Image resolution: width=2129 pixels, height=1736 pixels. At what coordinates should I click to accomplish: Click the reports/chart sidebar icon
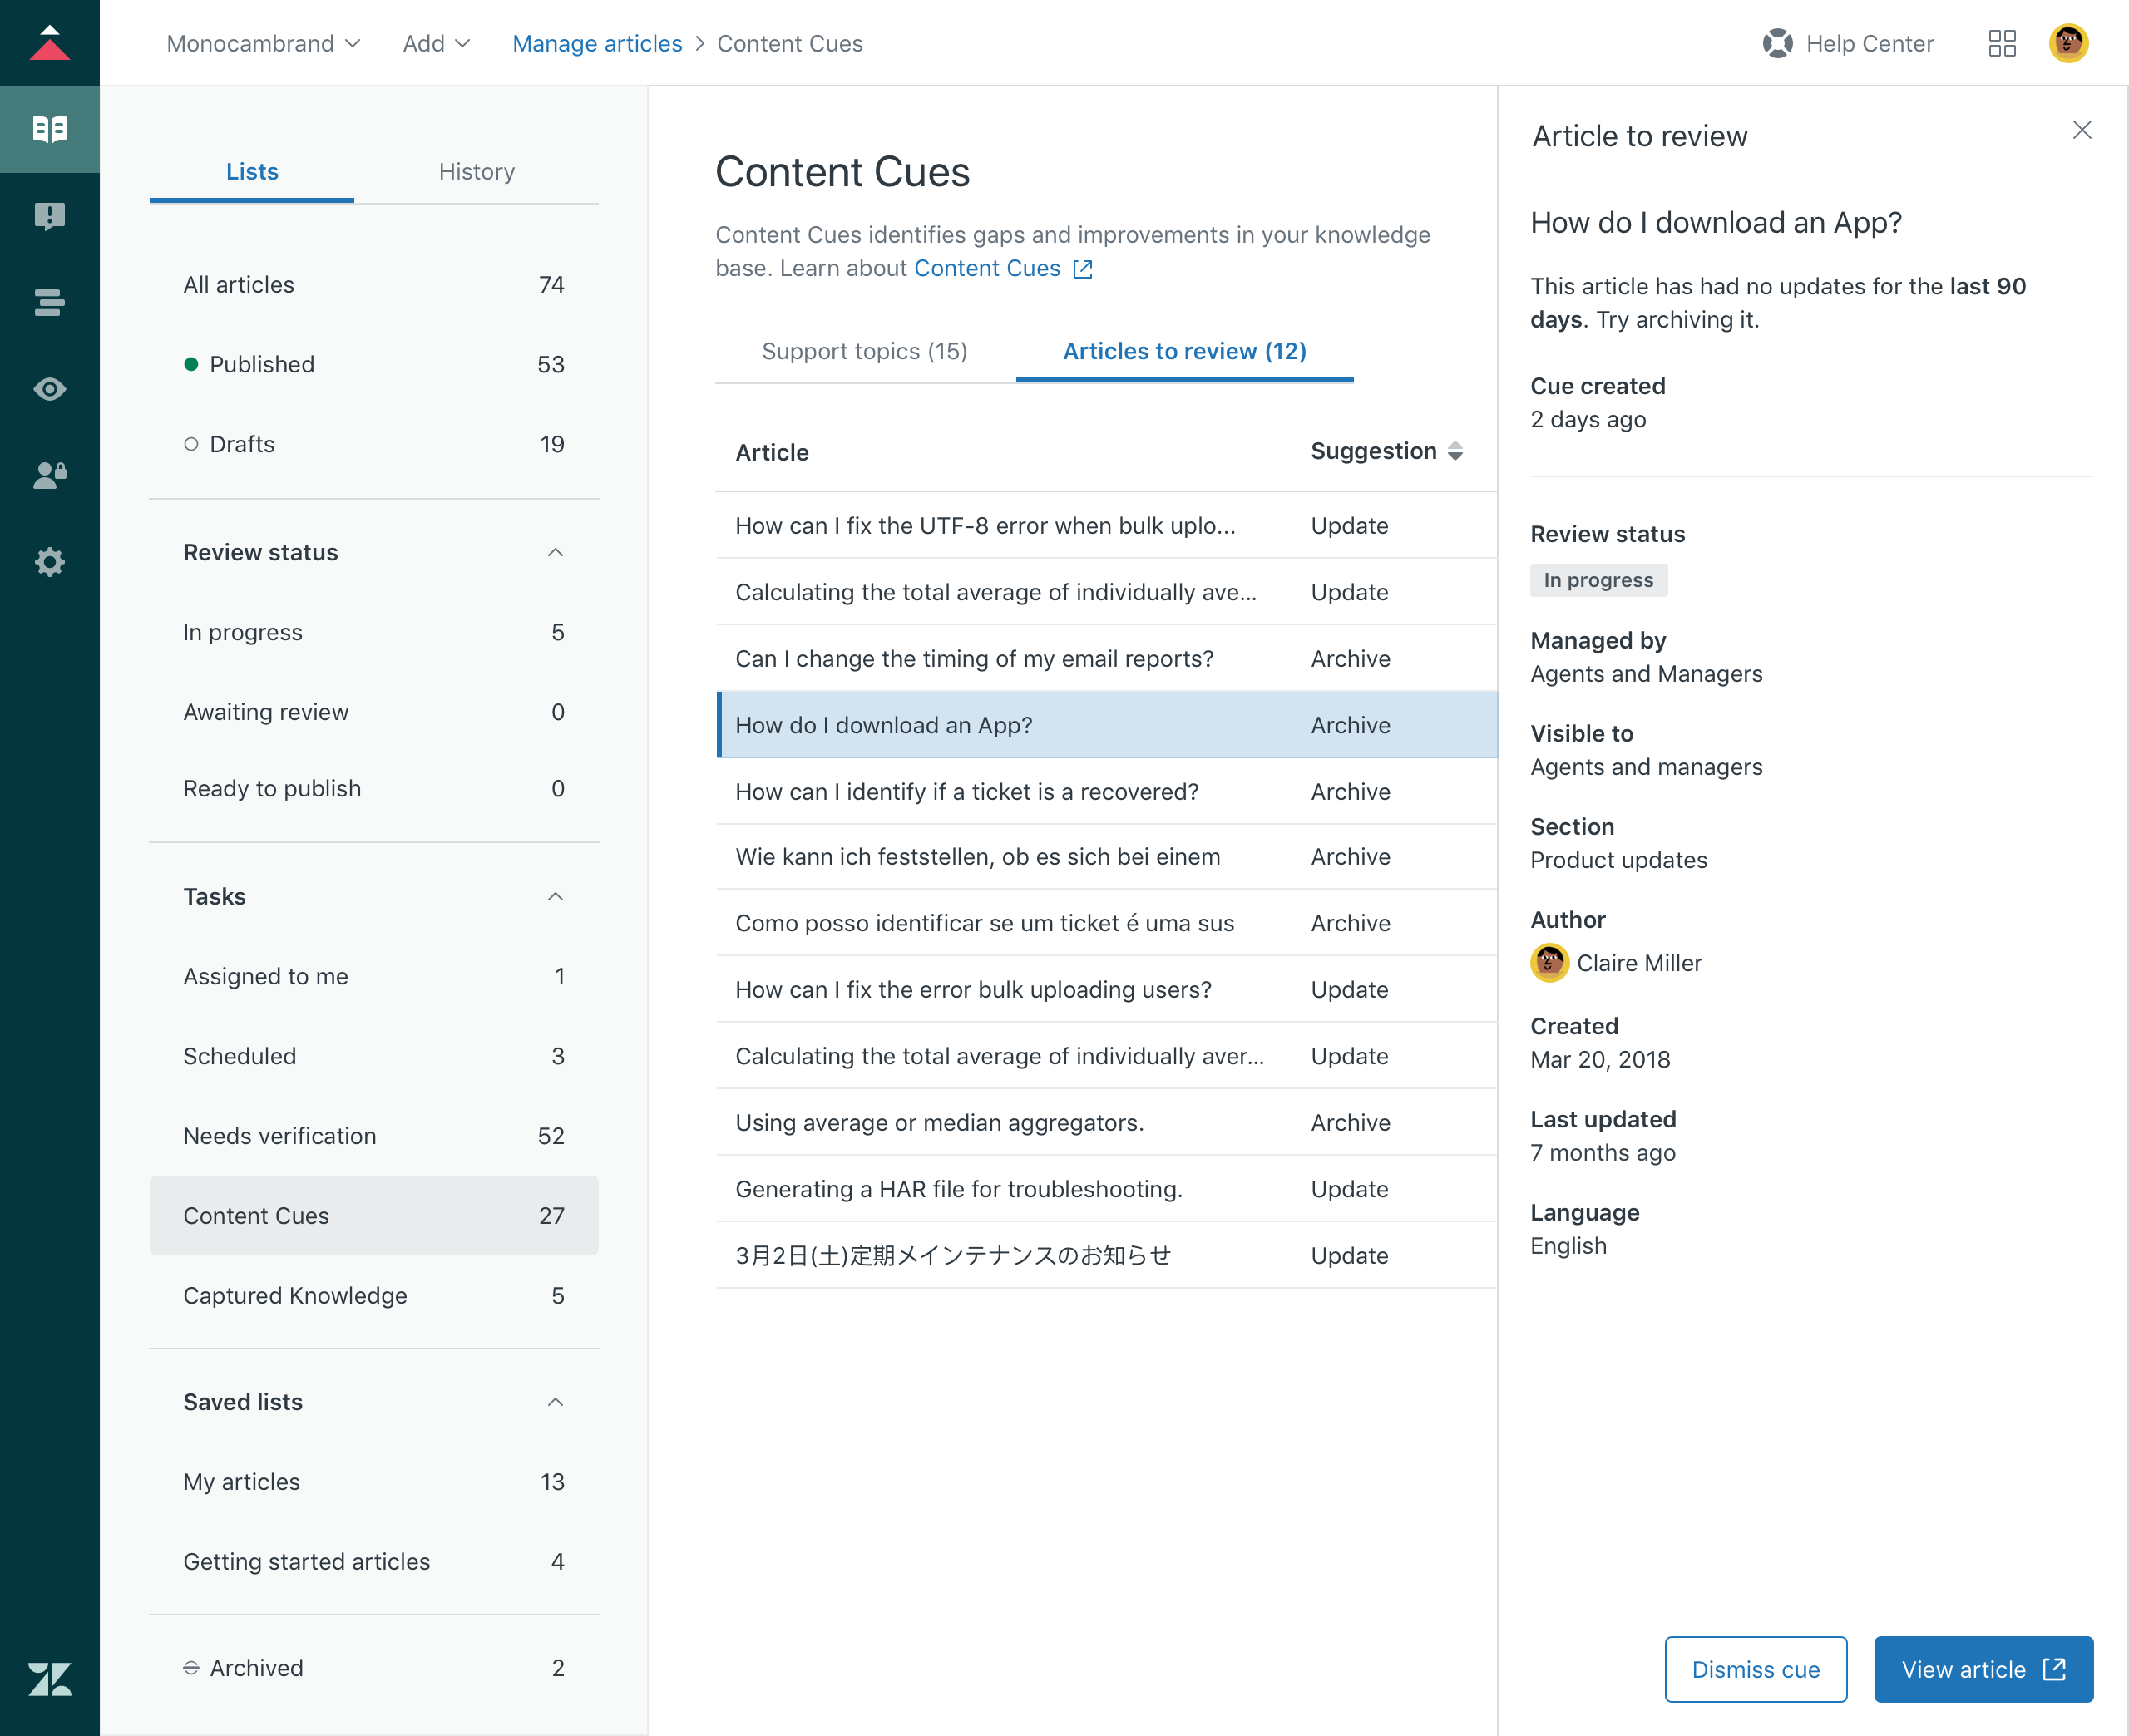click(50, 300)
